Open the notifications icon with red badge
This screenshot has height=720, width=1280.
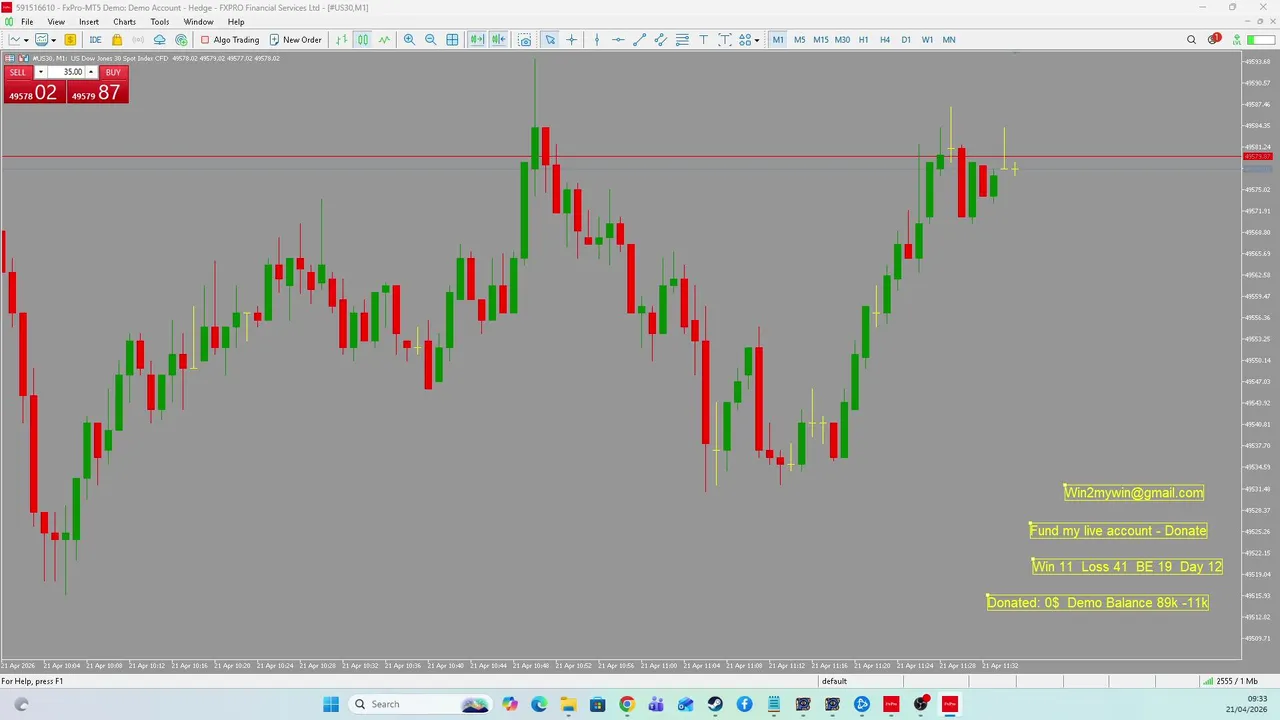1213,40
